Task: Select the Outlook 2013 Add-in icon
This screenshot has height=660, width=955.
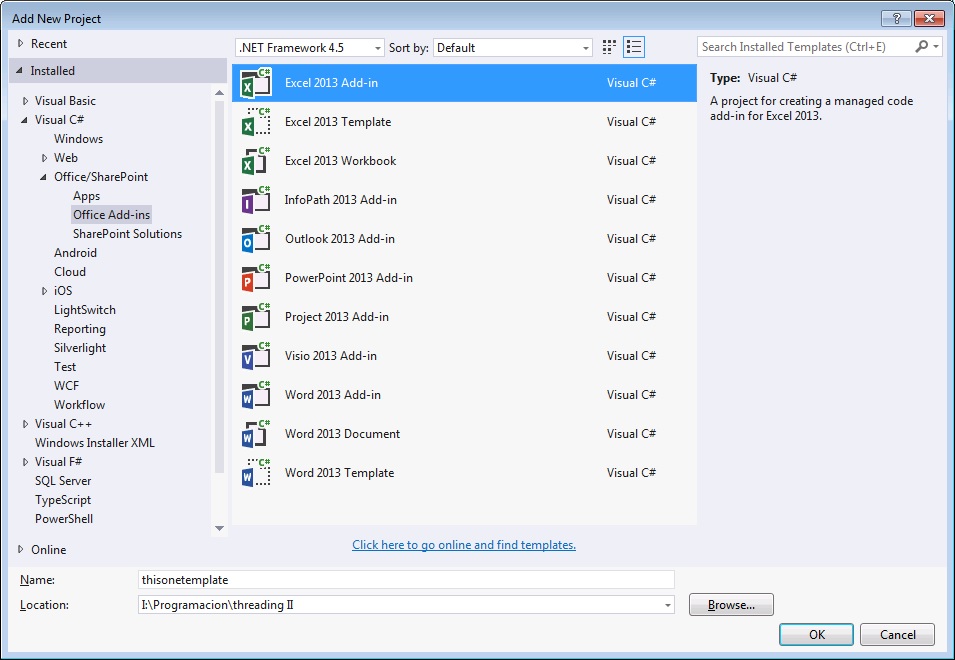Action: click(x=256, y=239)
